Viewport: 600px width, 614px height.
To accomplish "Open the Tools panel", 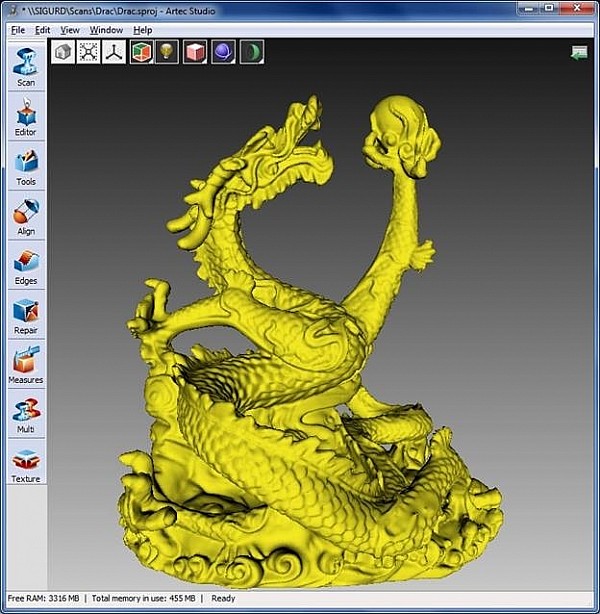I will click(x=26, y=166).
